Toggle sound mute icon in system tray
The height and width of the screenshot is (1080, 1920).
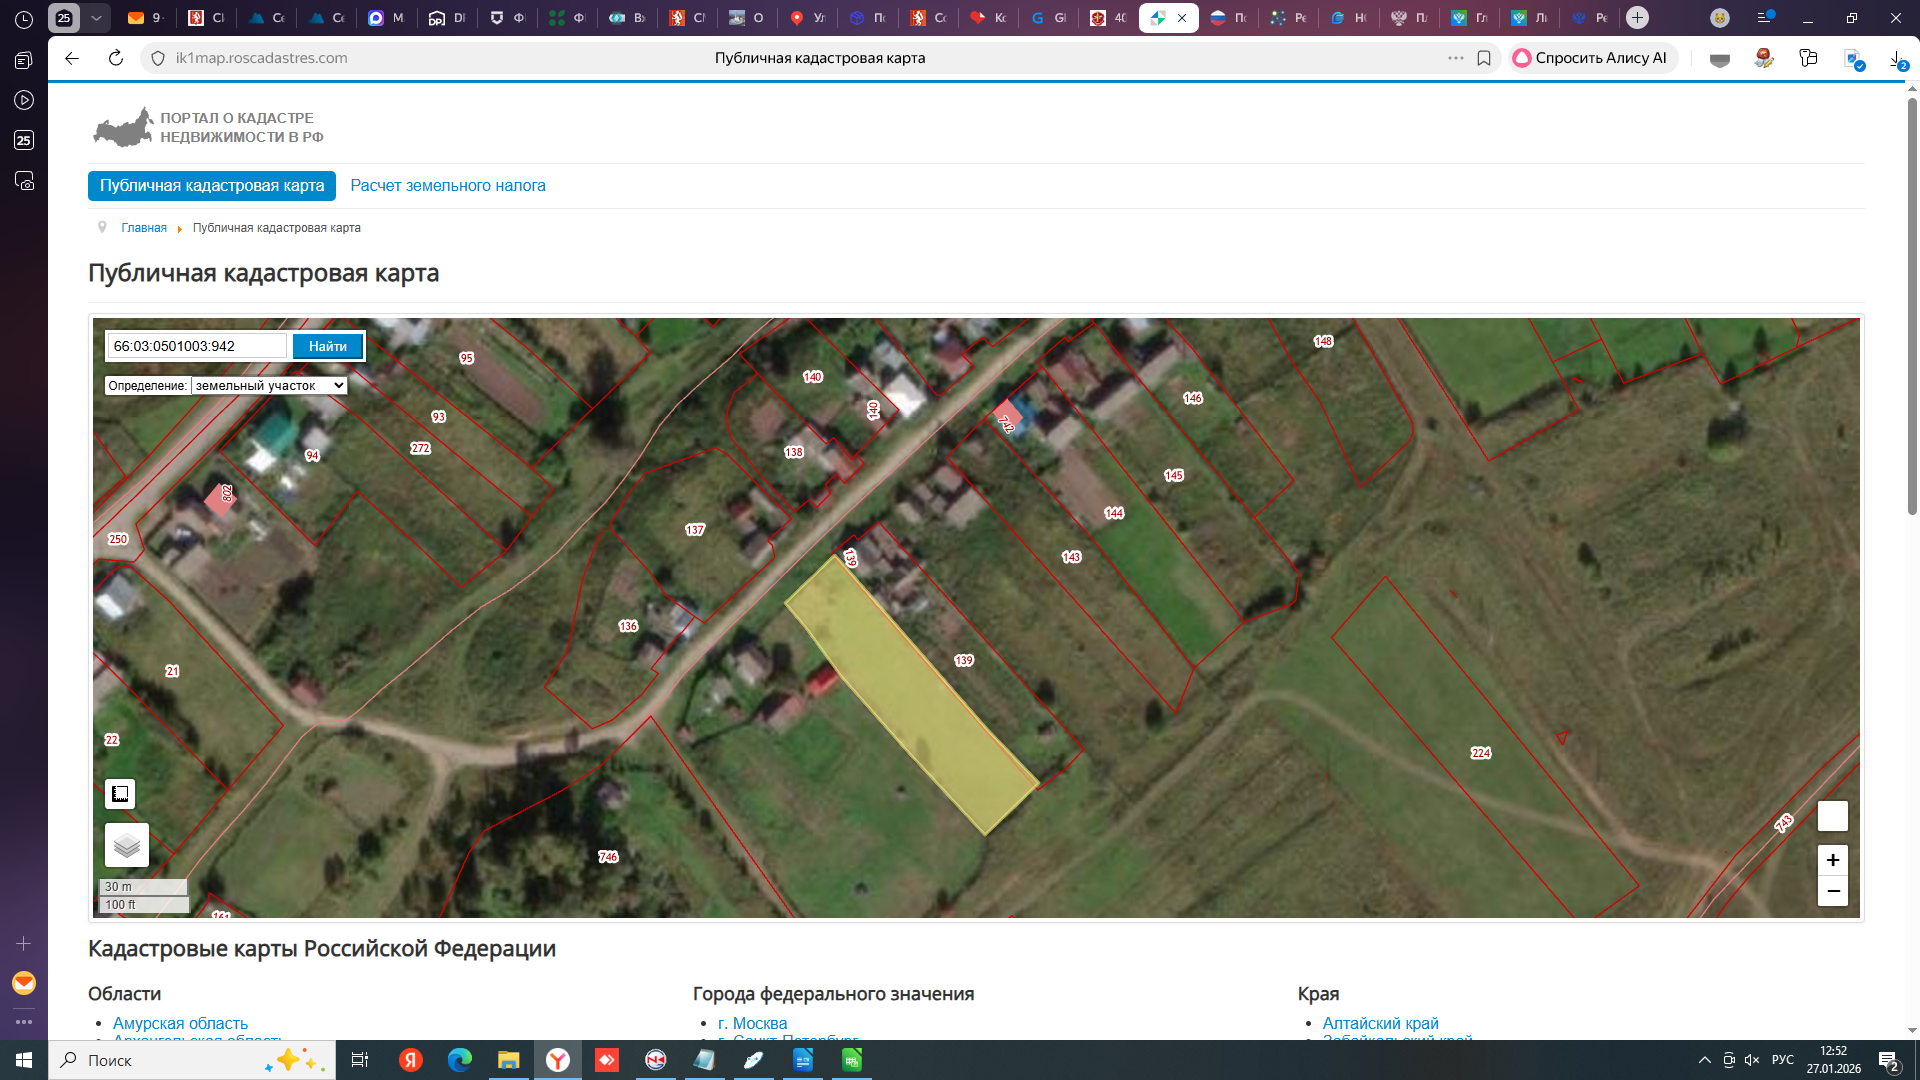click(1752, 1060)
